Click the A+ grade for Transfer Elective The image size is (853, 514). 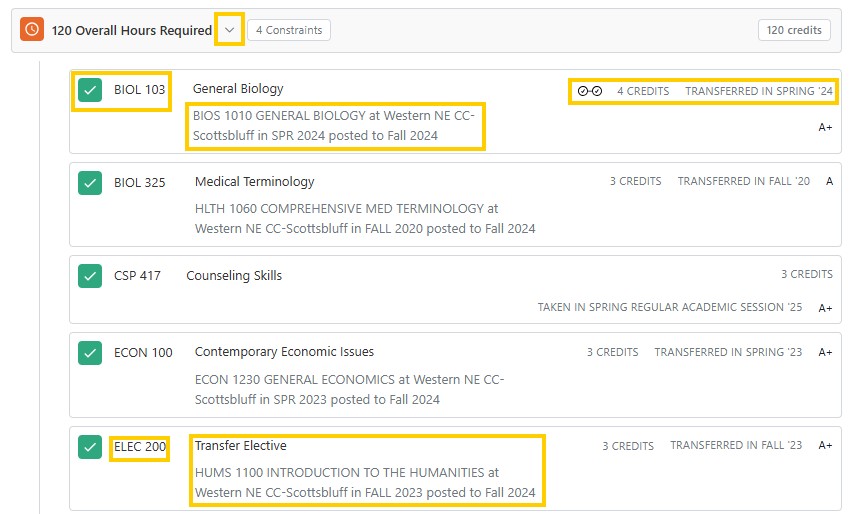[x=825, y=445]
